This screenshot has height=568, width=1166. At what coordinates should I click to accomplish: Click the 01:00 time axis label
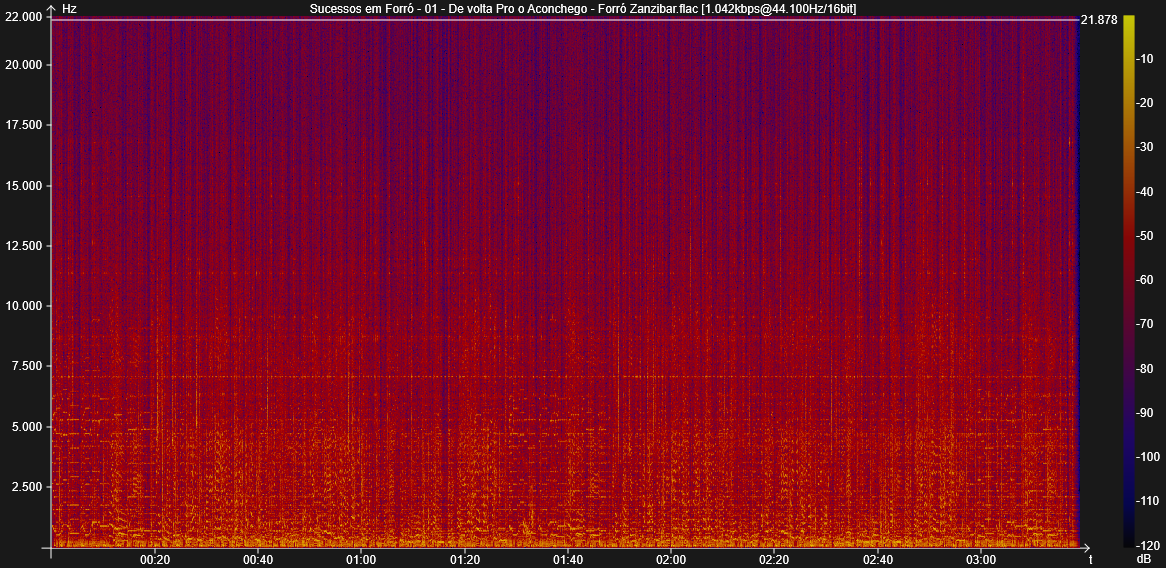pyautogui.click(x=361, y=558)
